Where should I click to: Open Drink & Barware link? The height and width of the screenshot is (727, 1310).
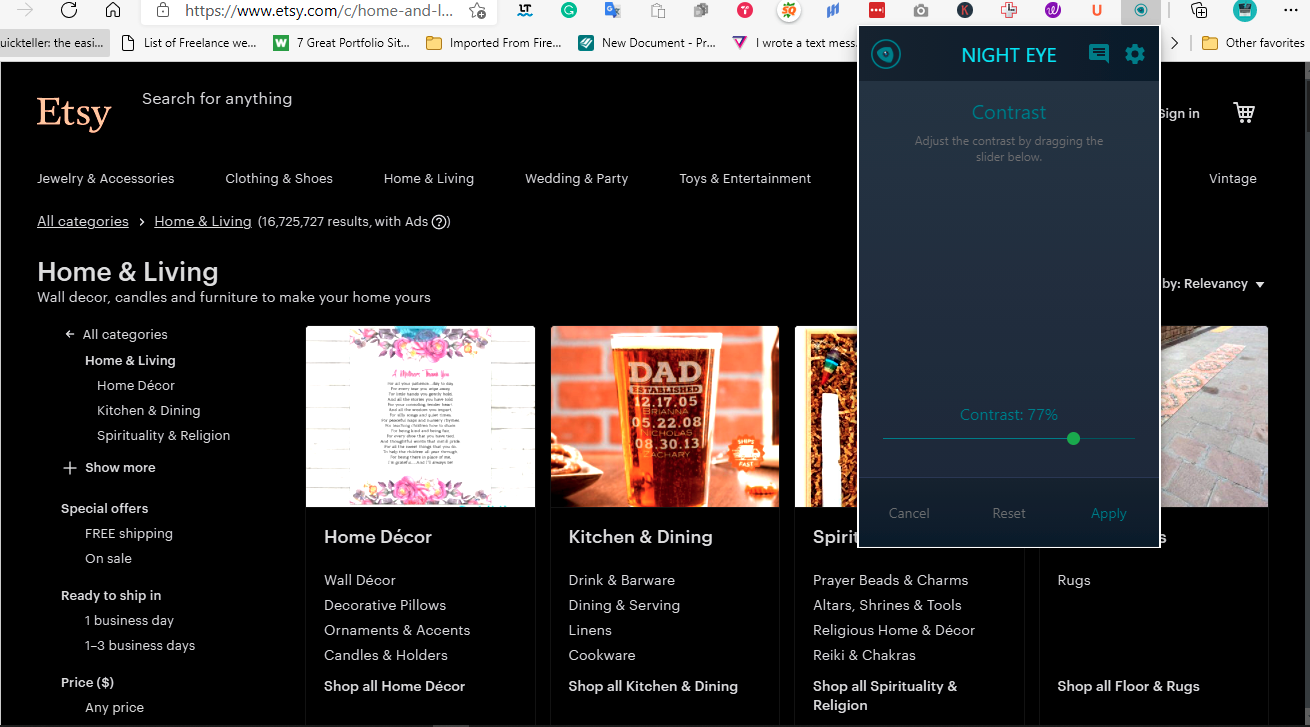(622, 580)
